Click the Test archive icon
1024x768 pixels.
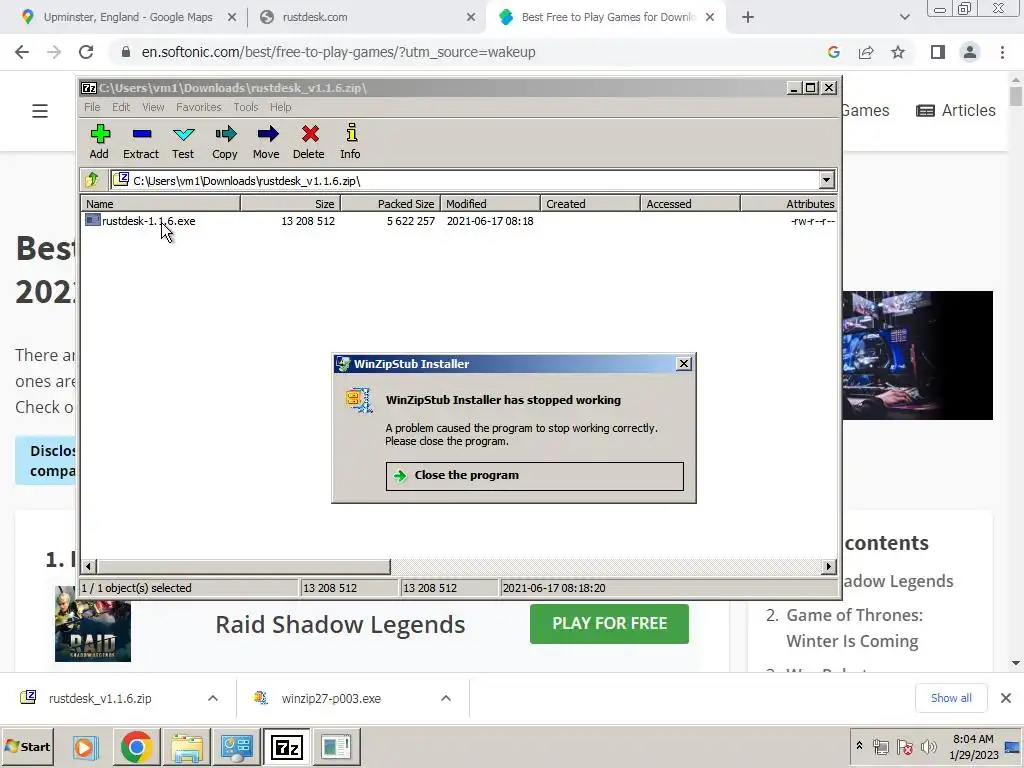tap(183, 141)
